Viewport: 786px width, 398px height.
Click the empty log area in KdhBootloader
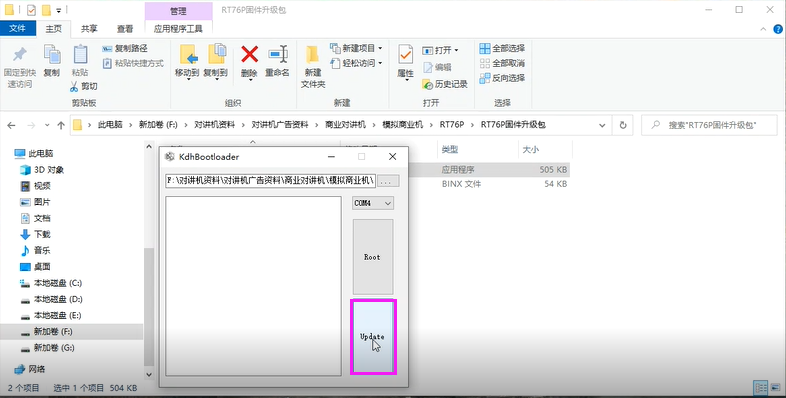click(254, 286)
